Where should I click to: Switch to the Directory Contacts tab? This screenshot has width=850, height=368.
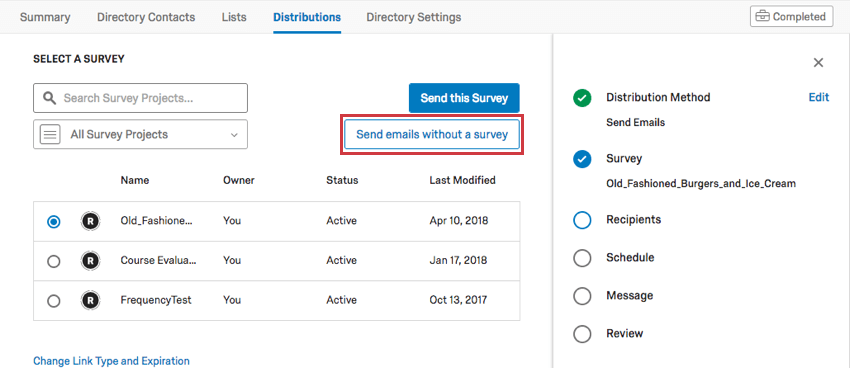[x=146, y=17]
